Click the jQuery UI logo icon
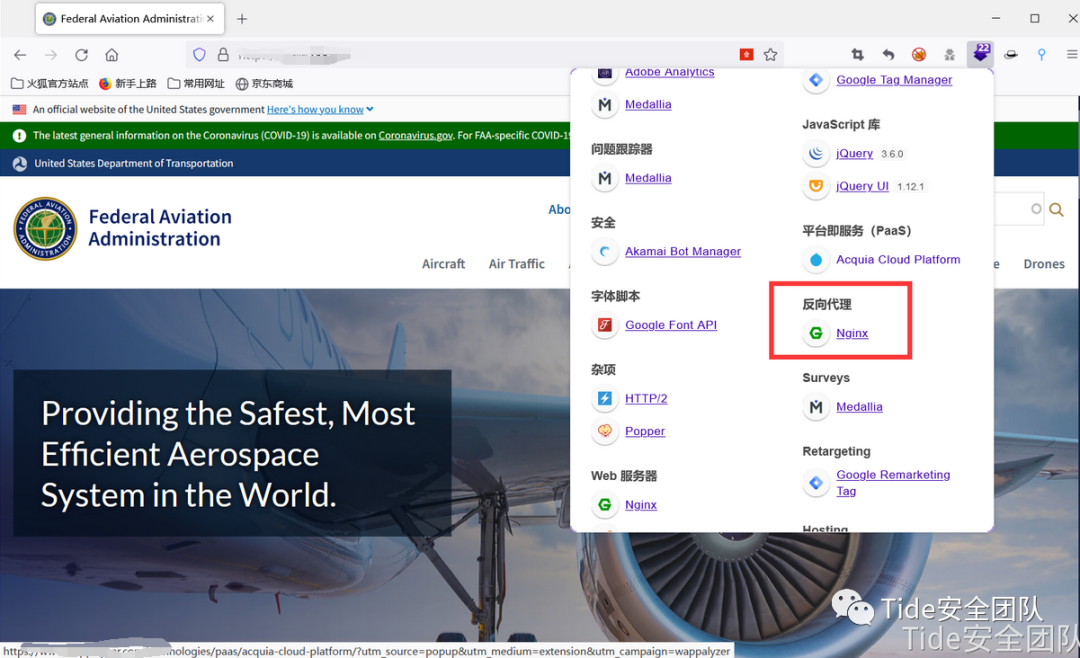The width and height of the screenshot is (1080, 658). click(816, 186)
